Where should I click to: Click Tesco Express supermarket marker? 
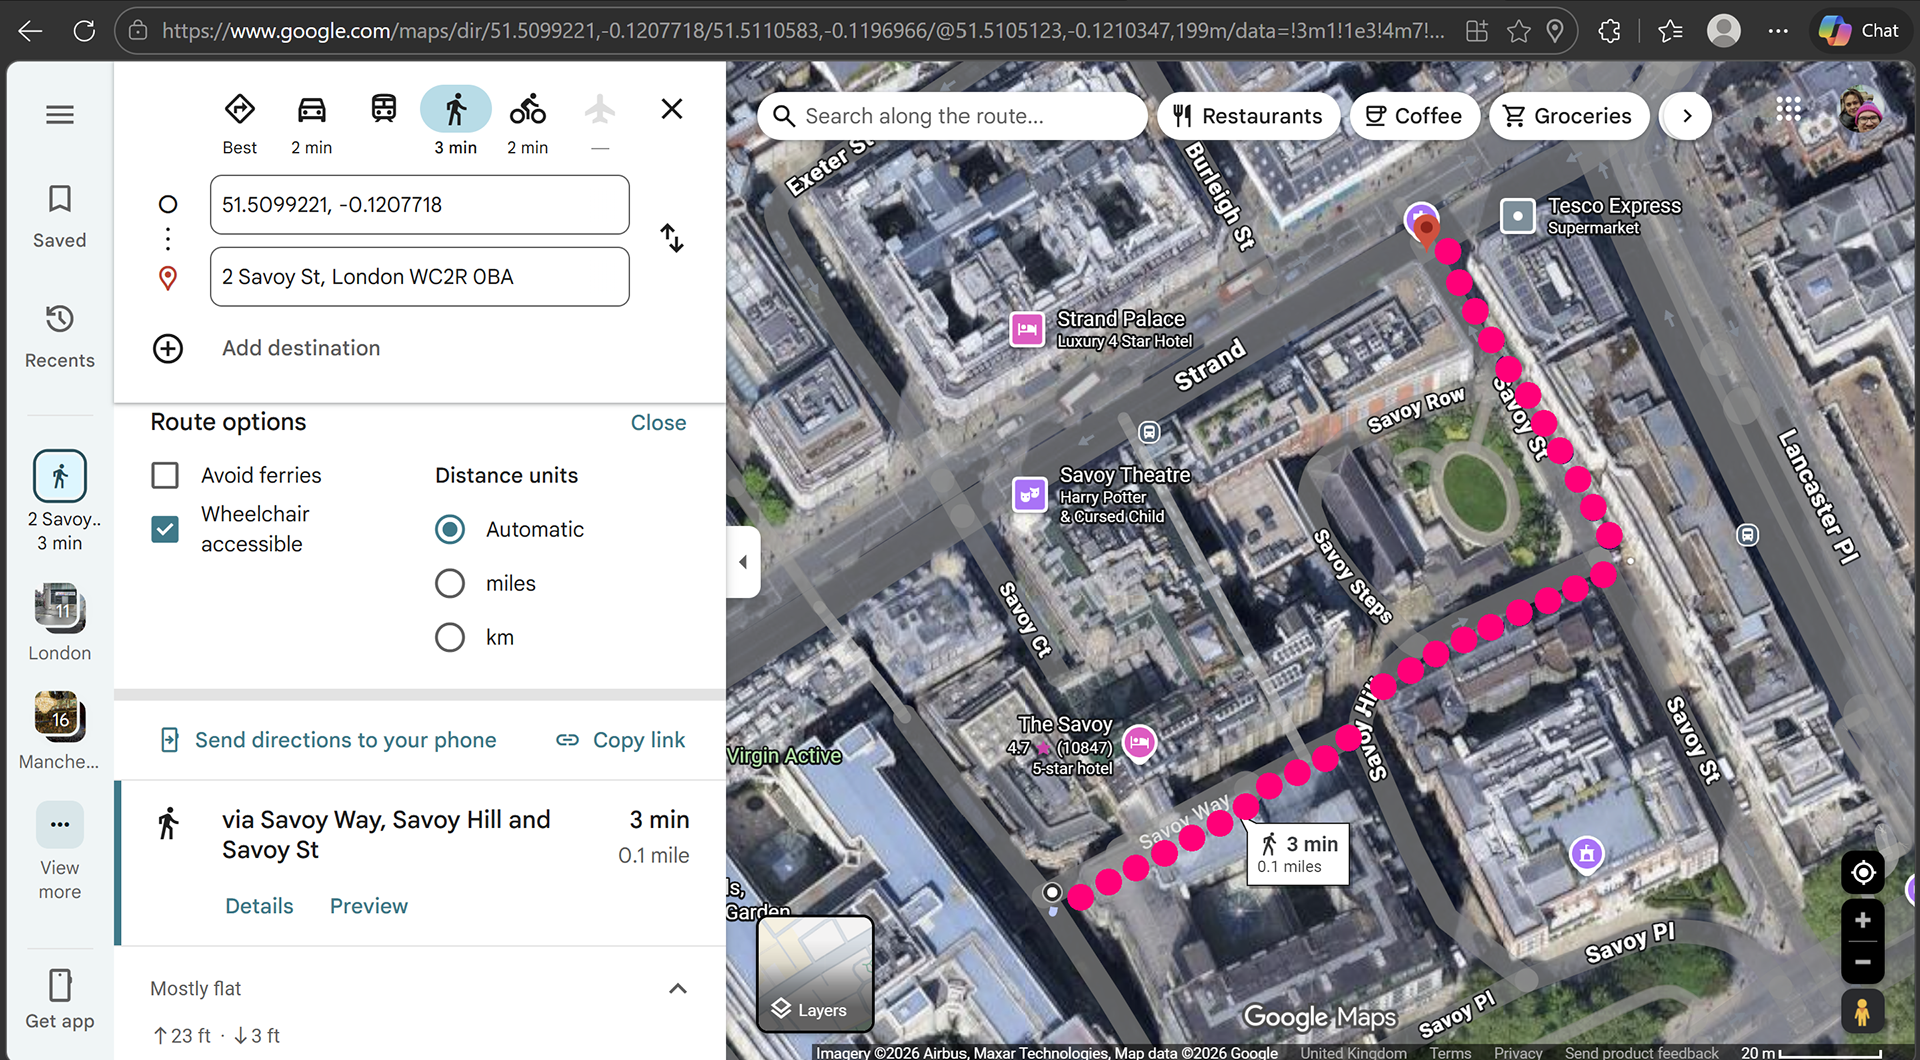(x=1518, y=215)
